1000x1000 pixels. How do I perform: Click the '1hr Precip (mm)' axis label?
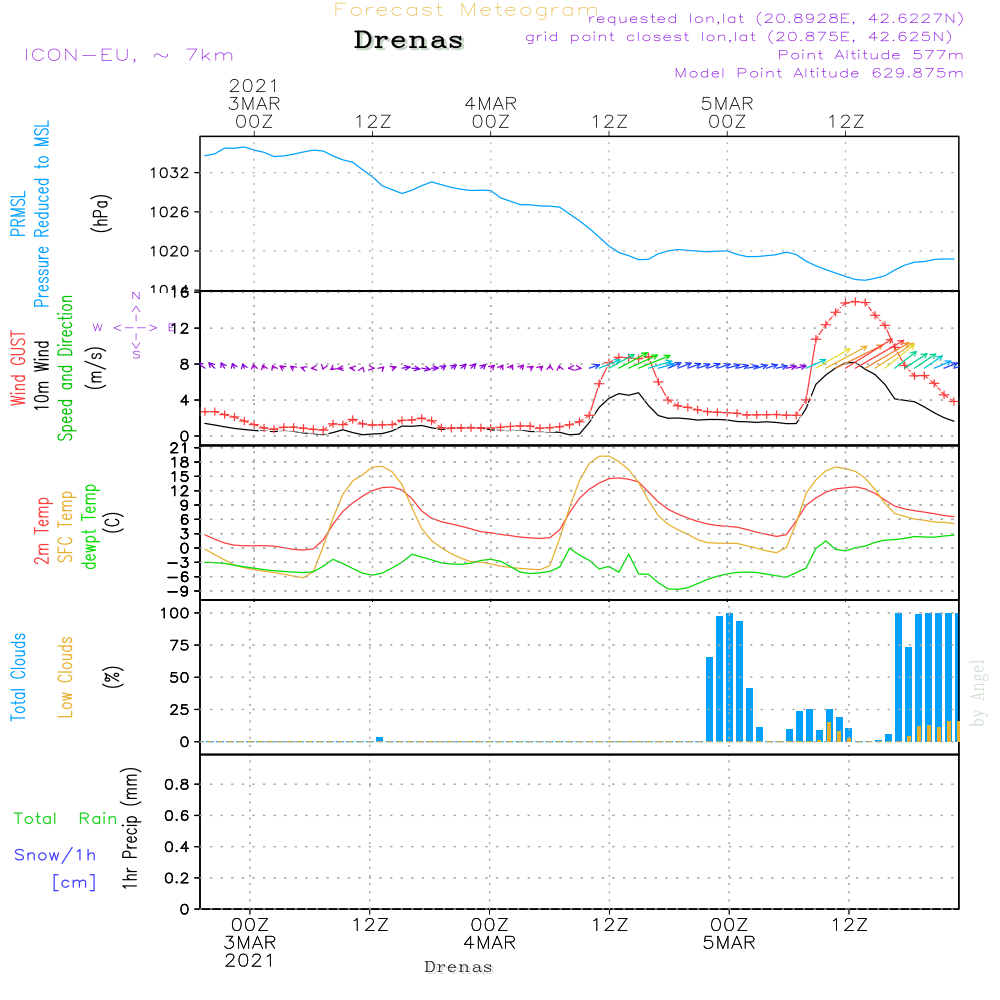point(130,828)
